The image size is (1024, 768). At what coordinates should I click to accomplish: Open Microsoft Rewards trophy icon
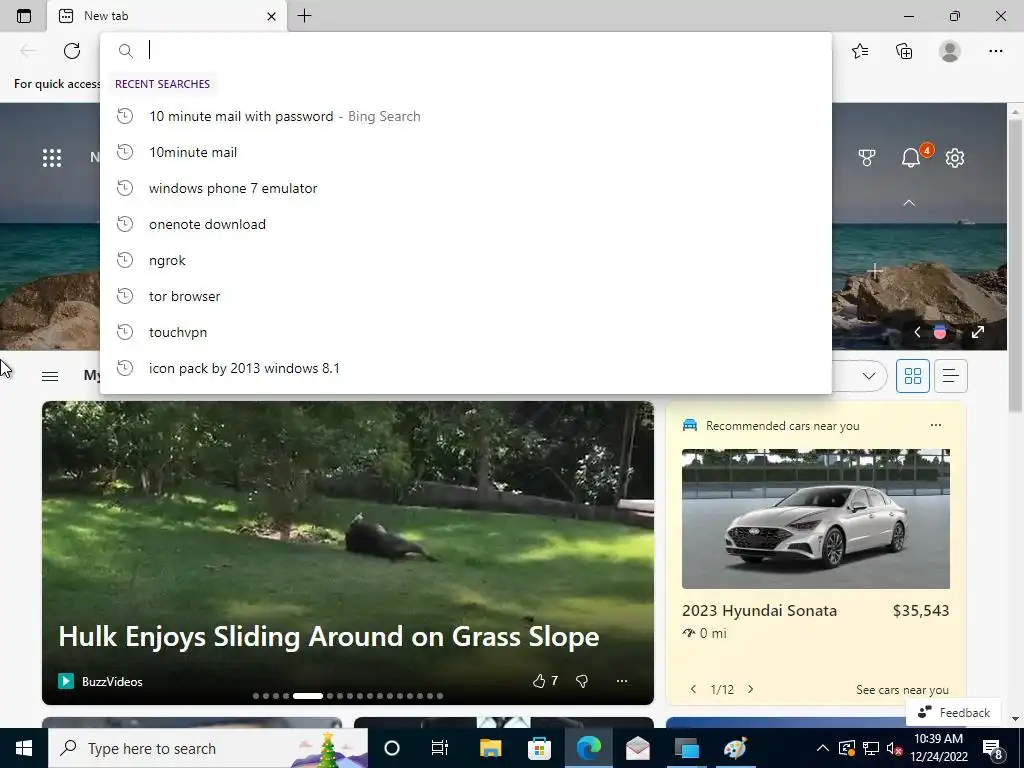tap(867, 157)
